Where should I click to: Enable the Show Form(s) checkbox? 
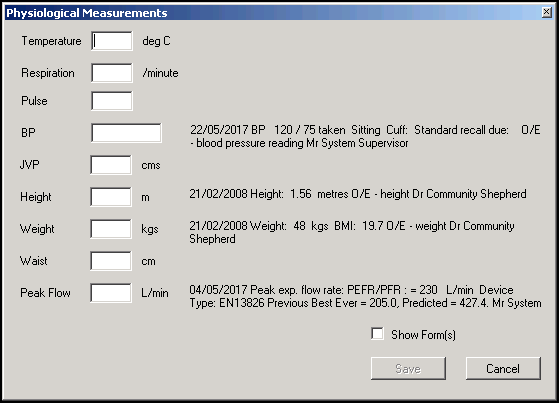377,334
